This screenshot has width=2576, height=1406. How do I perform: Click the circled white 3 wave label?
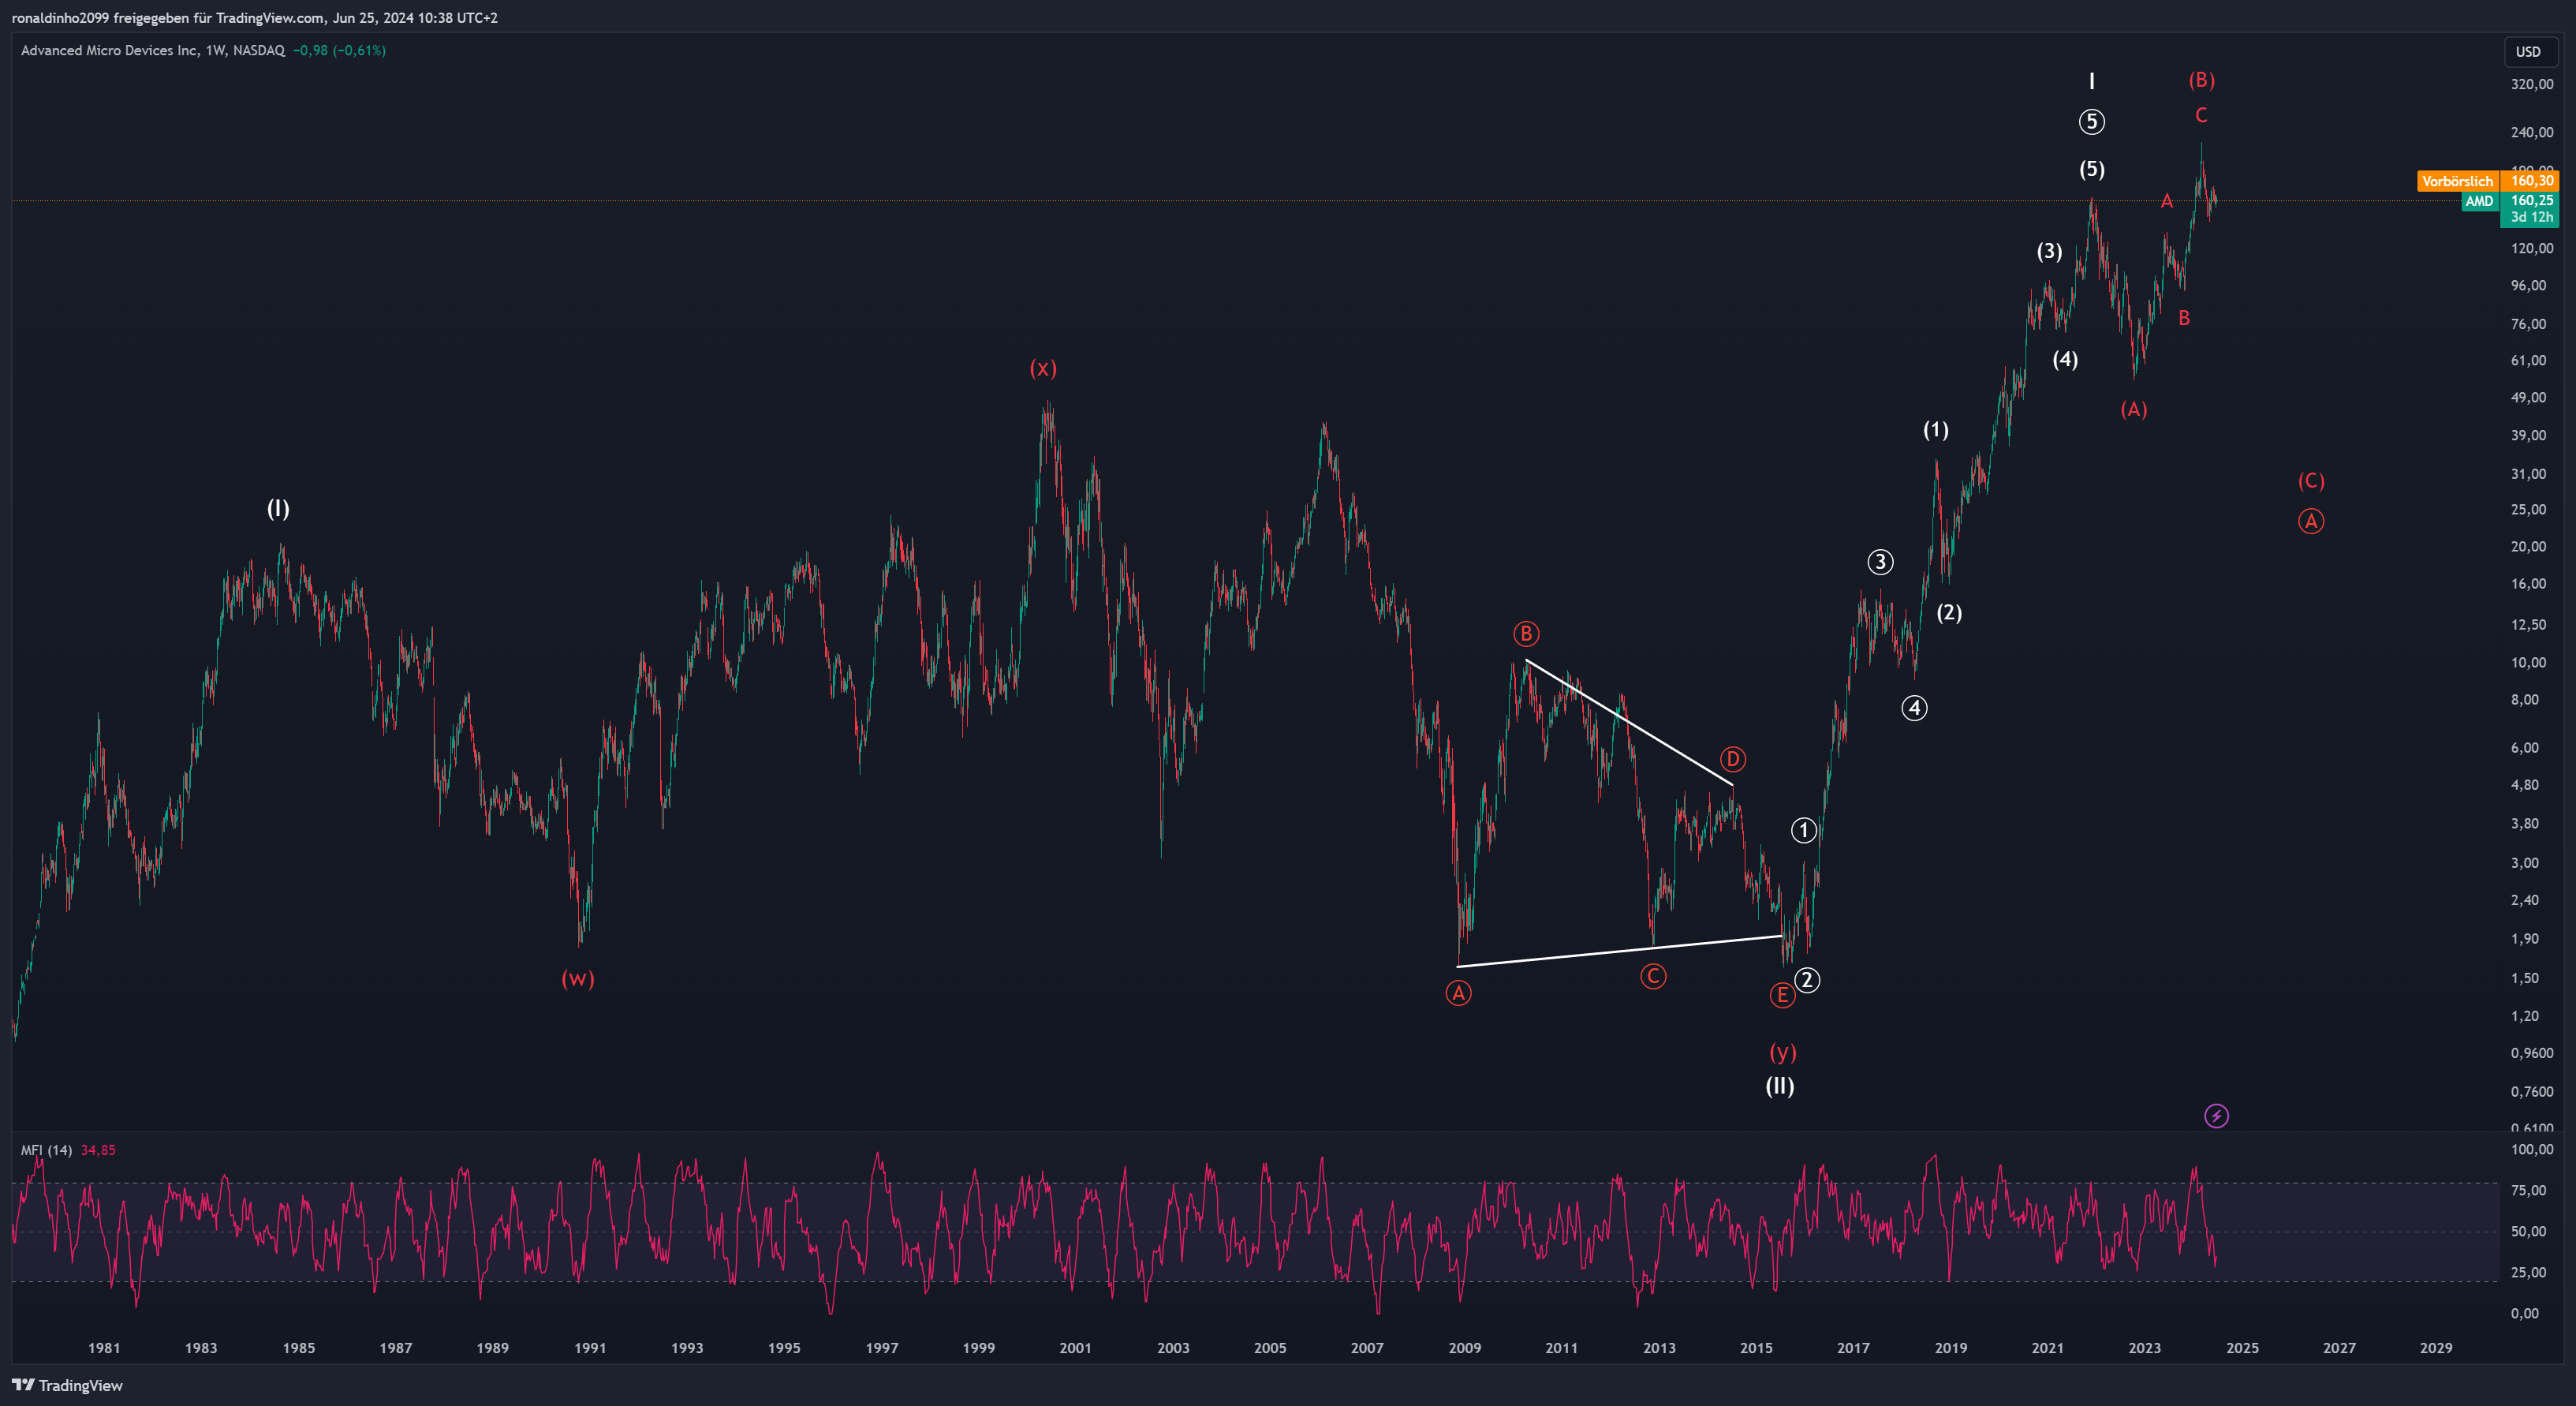click(1880, 562)
